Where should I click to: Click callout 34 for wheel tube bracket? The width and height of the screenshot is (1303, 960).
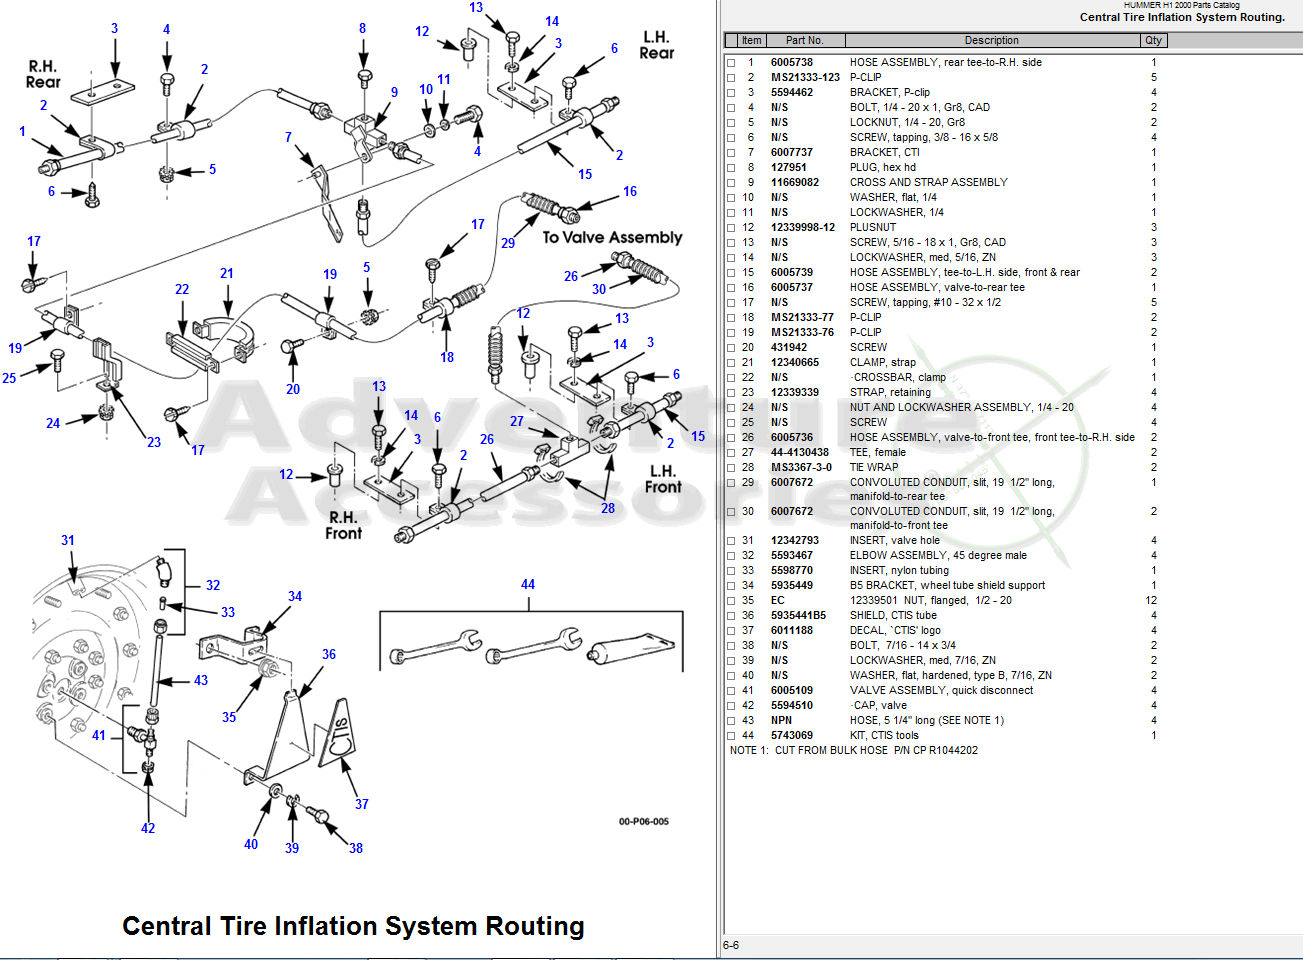tap(295, 597)
